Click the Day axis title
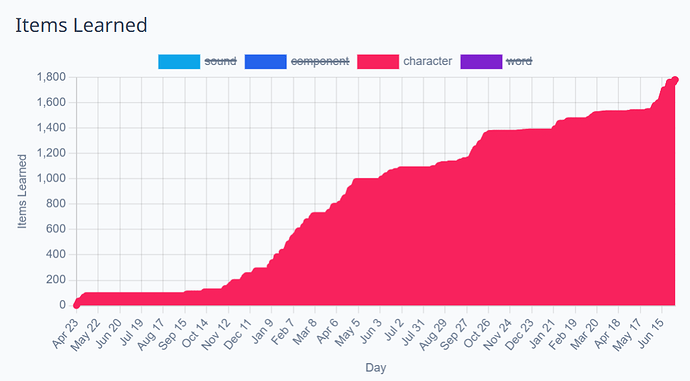Image resolution: width=690 pixels, height=381 pixels. click(x=375, y=368)
